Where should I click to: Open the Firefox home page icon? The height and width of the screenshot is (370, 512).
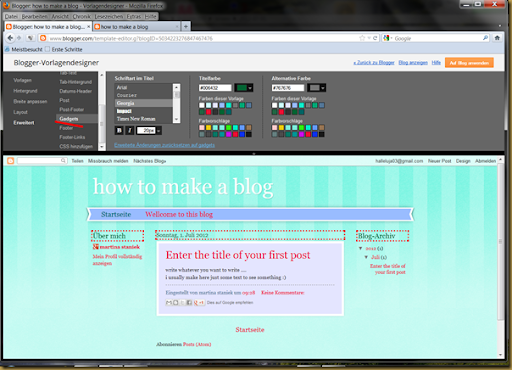pyautogui.click(x=497, y=38)
